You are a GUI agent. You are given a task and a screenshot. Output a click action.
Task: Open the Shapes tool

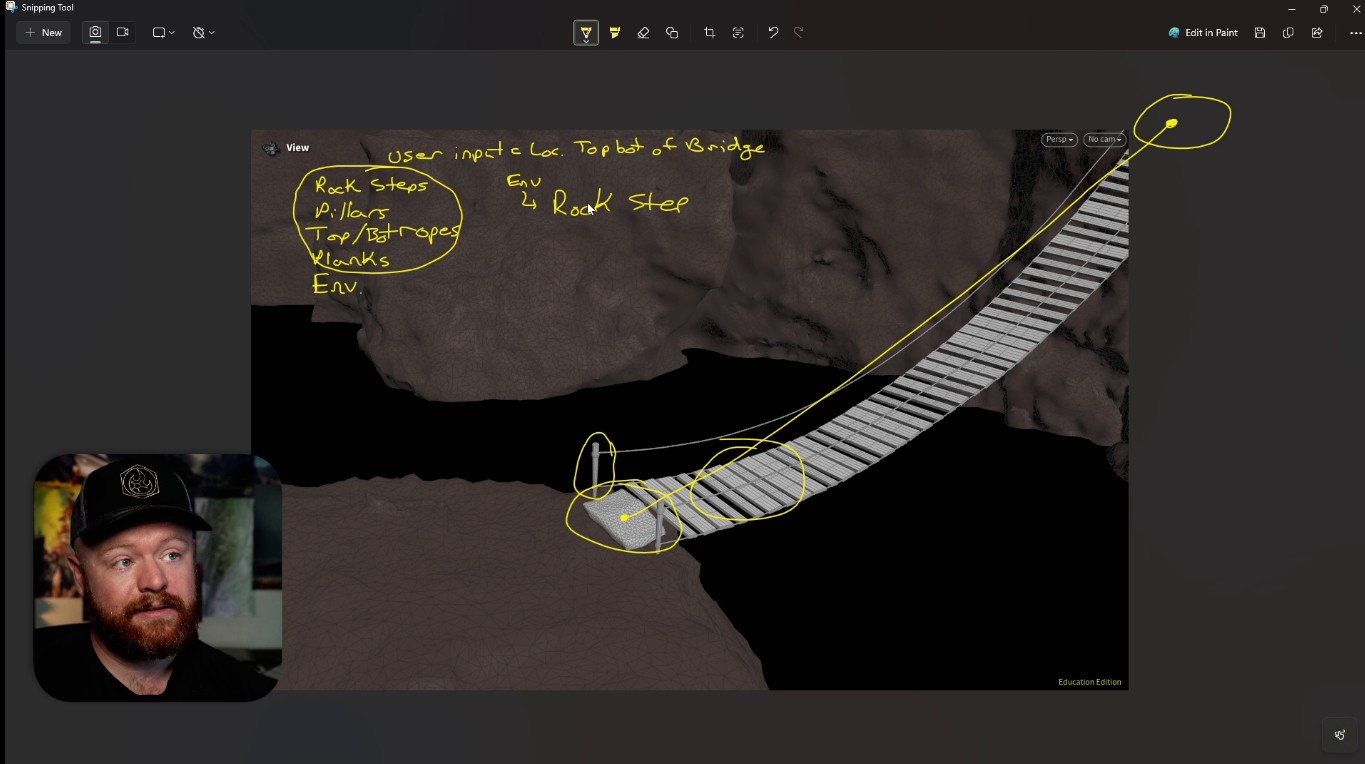[672, 33]
